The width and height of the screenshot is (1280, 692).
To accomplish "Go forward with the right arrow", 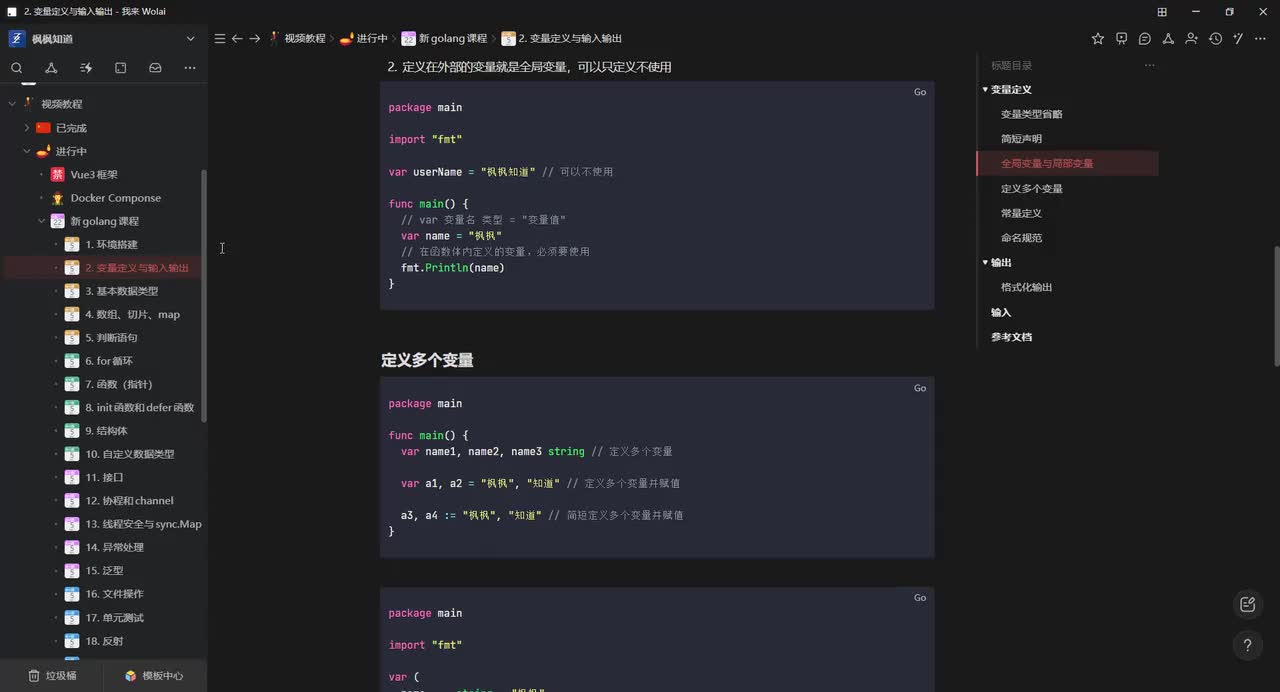I will [x=254, y=38].
